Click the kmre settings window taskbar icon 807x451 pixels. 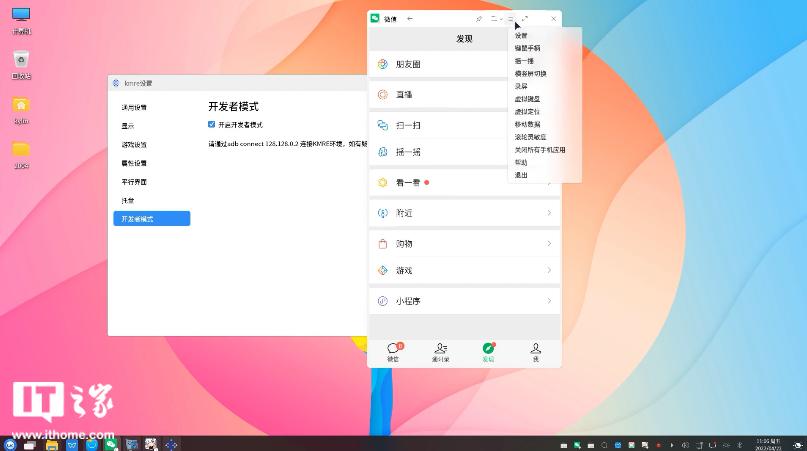pyautogui.click(x=171, y=444)
